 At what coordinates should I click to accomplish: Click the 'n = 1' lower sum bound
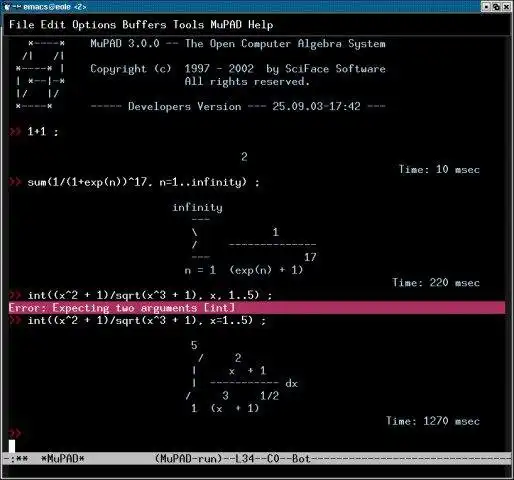200,270
